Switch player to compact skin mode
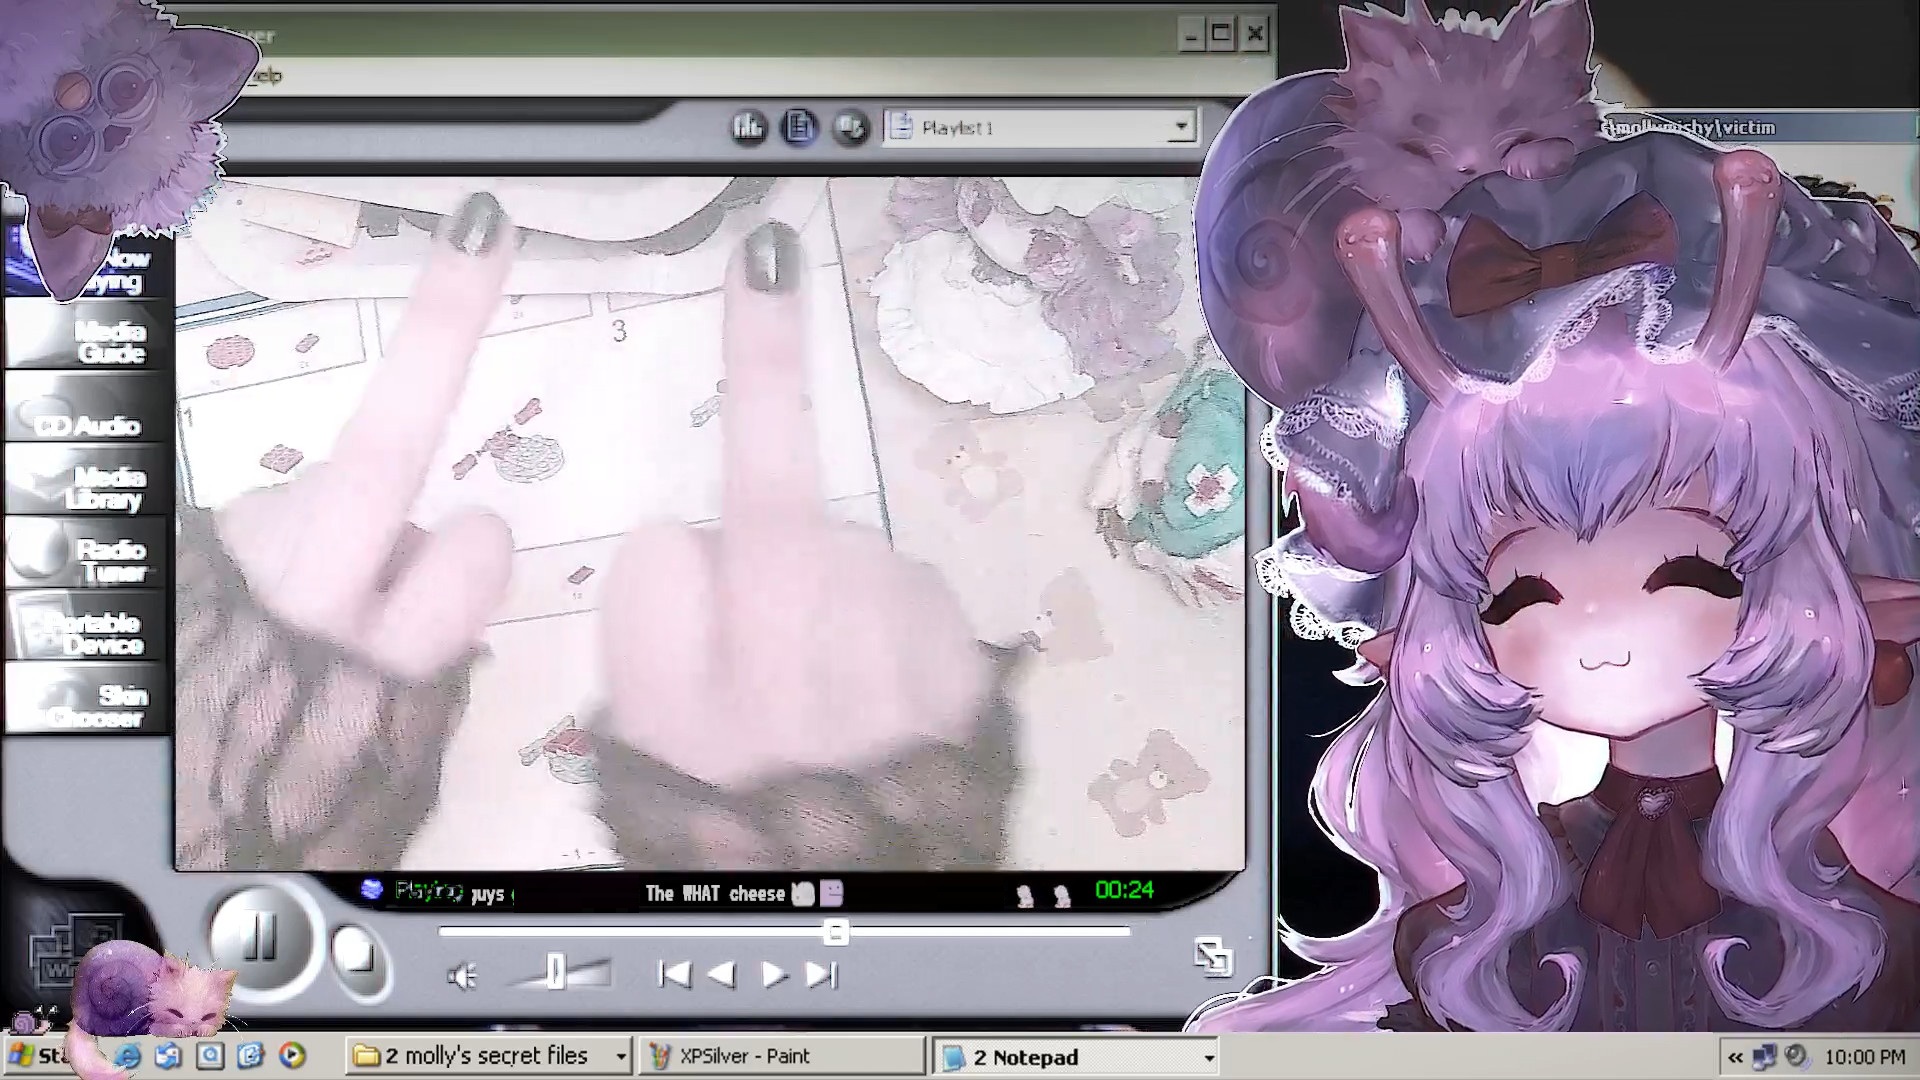The height and width of the screenshot is (1080, 1920). [x=1213, y=957]
